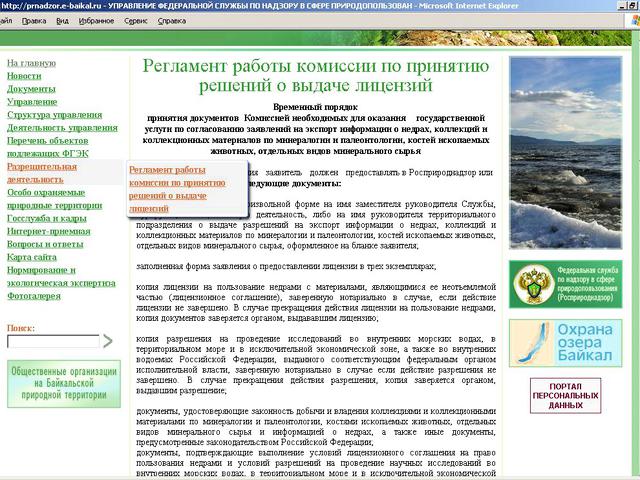Viewport: 640px width, 480px height.
Task: Open Общественные организации на Байкальской территории banner
Action: 64,384
